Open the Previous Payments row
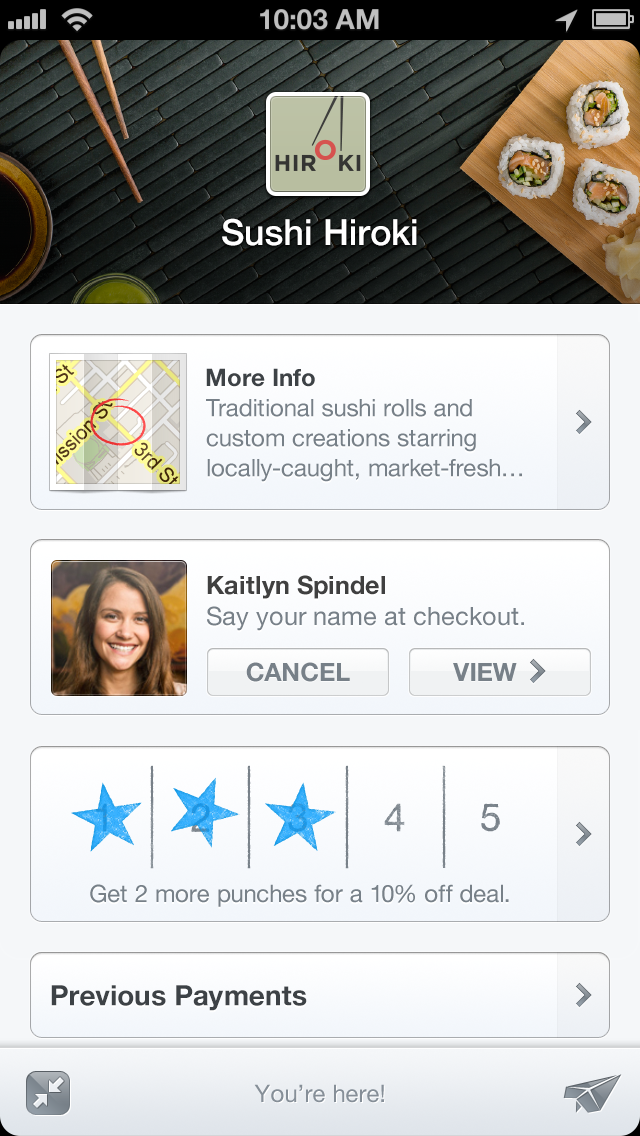Image resolution: width=640 pixels, height=1136 pixels. (290, 995)
